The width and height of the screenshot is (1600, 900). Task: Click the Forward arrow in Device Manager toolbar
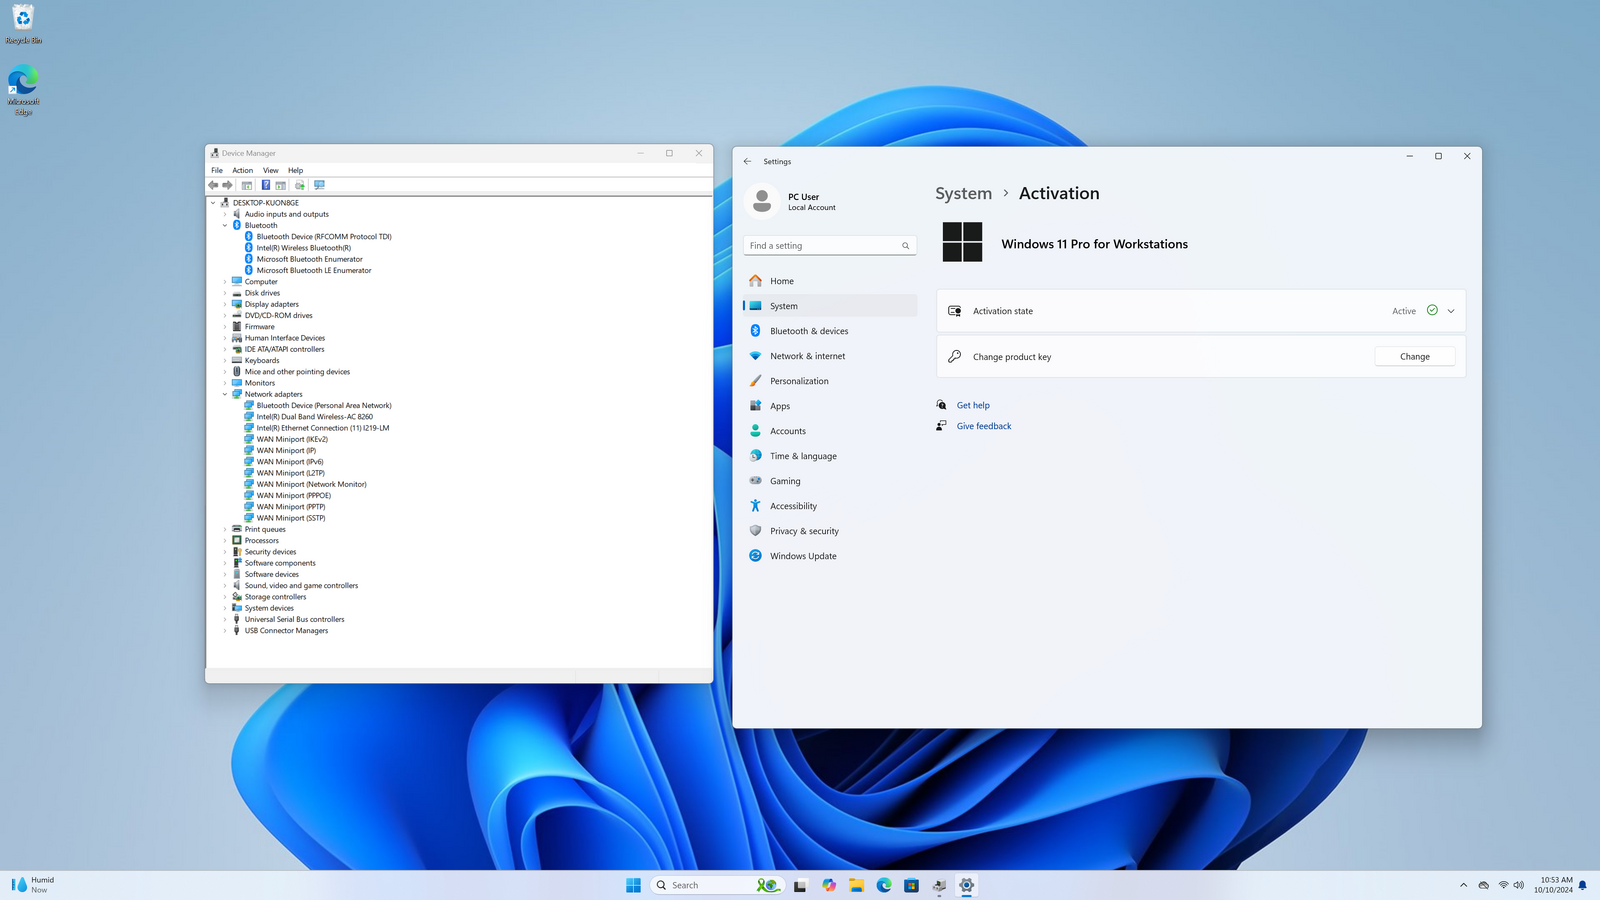227,185
